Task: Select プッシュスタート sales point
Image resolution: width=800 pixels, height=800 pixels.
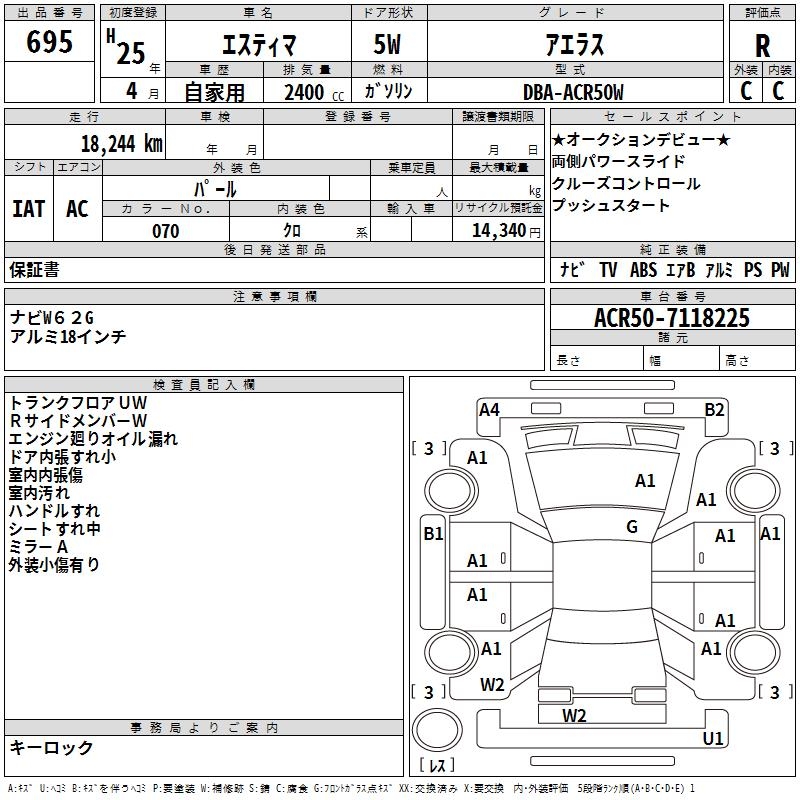Action: coord(610,205)
